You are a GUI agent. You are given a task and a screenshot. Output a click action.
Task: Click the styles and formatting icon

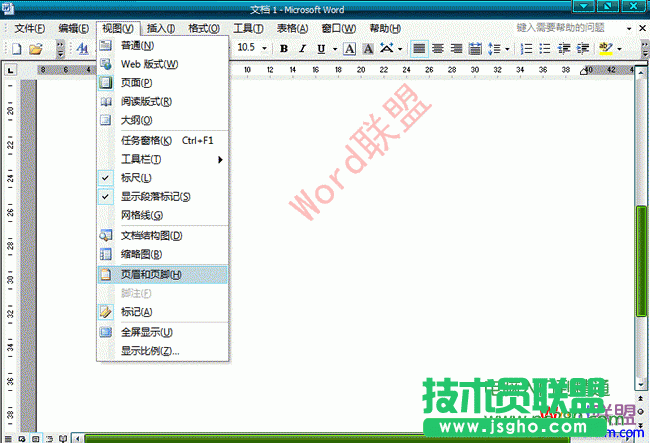point(82,49)
